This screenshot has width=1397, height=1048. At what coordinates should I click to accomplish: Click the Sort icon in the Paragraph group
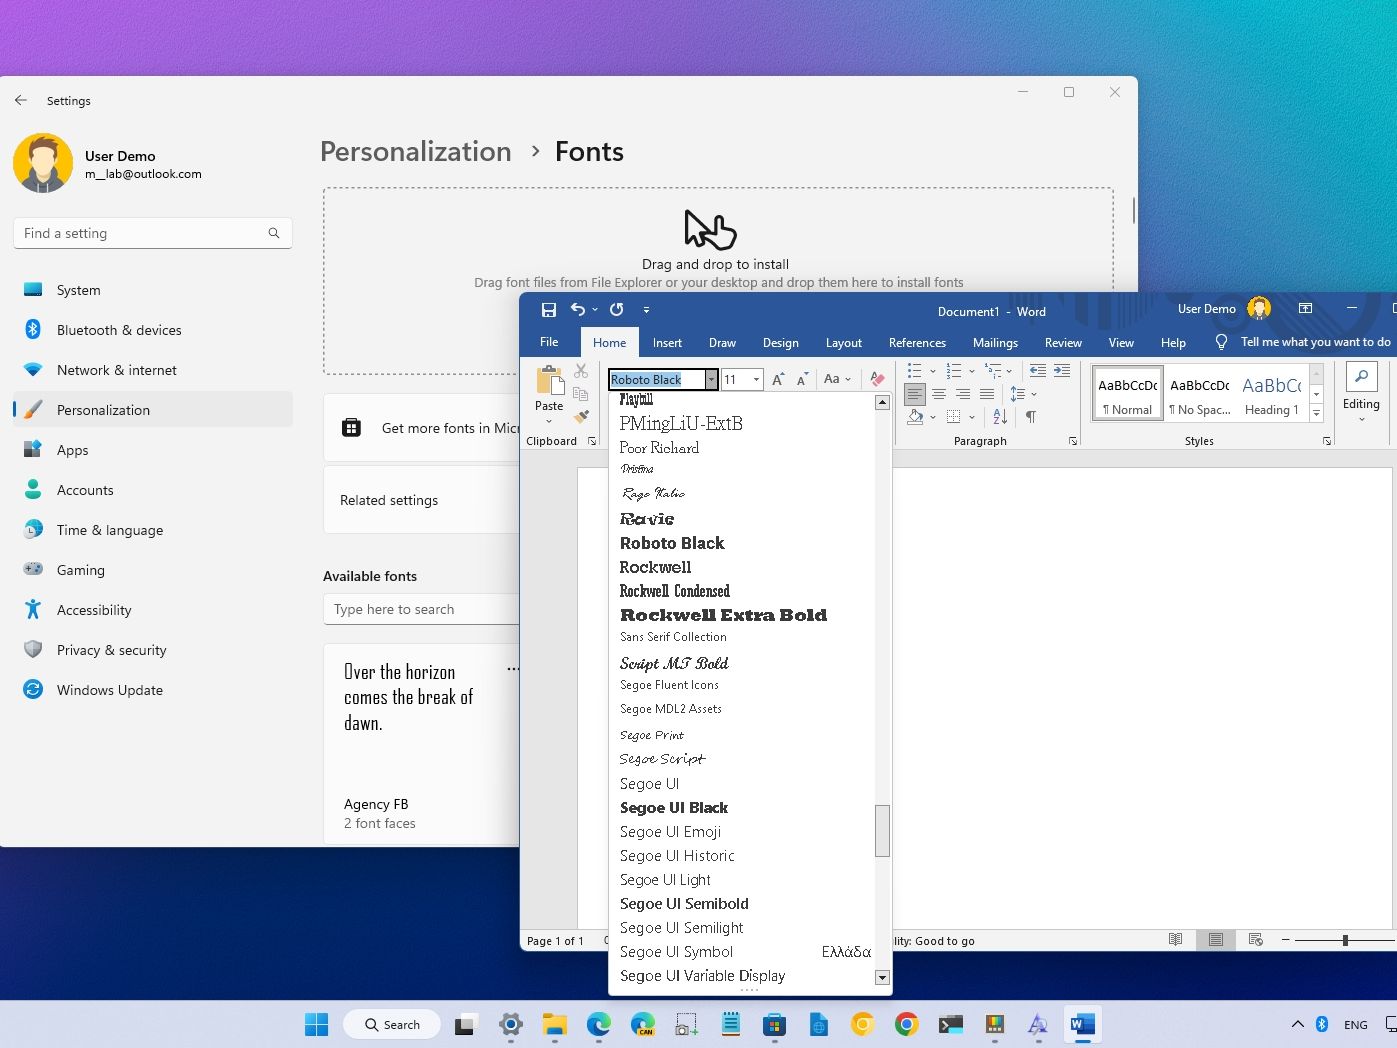999,416
